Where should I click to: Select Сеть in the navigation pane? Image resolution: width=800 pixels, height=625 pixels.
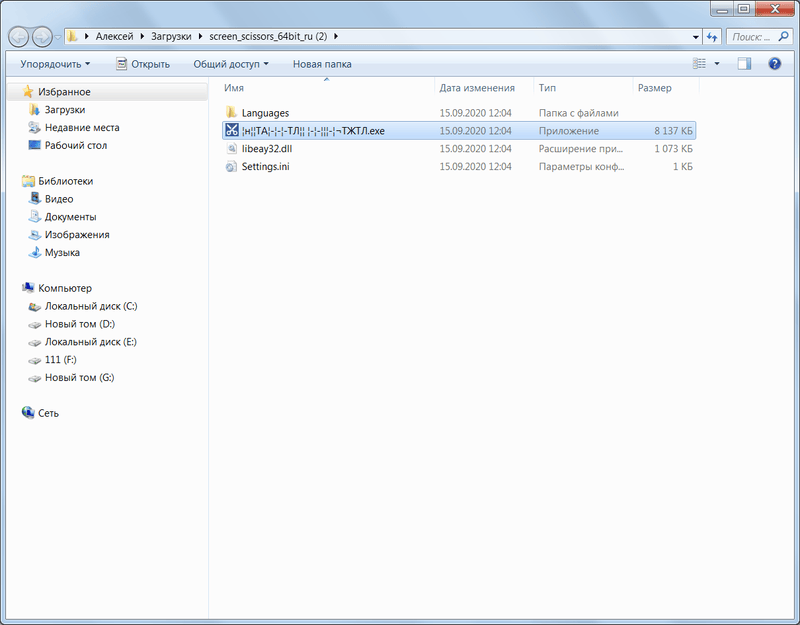click(48, 413)
